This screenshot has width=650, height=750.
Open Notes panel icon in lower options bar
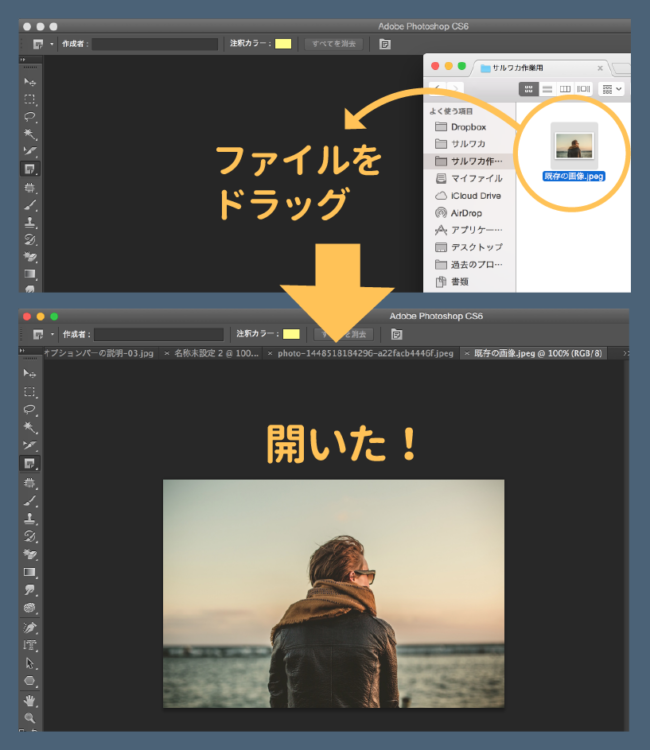coord(397,334)
